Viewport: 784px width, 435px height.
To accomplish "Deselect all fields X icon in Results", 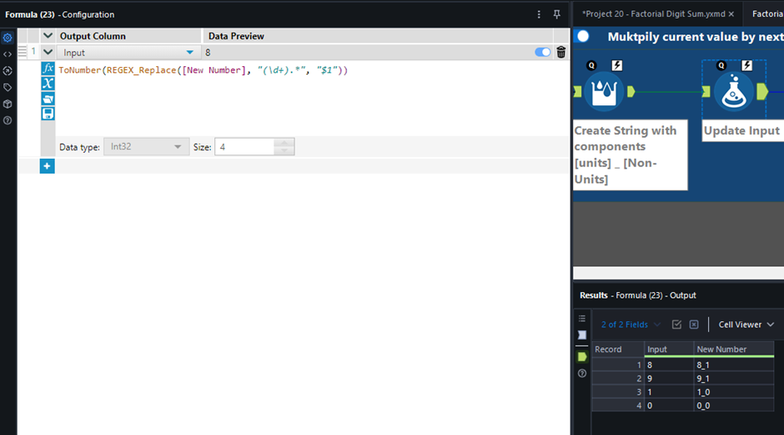I will (x=694, y=324).
